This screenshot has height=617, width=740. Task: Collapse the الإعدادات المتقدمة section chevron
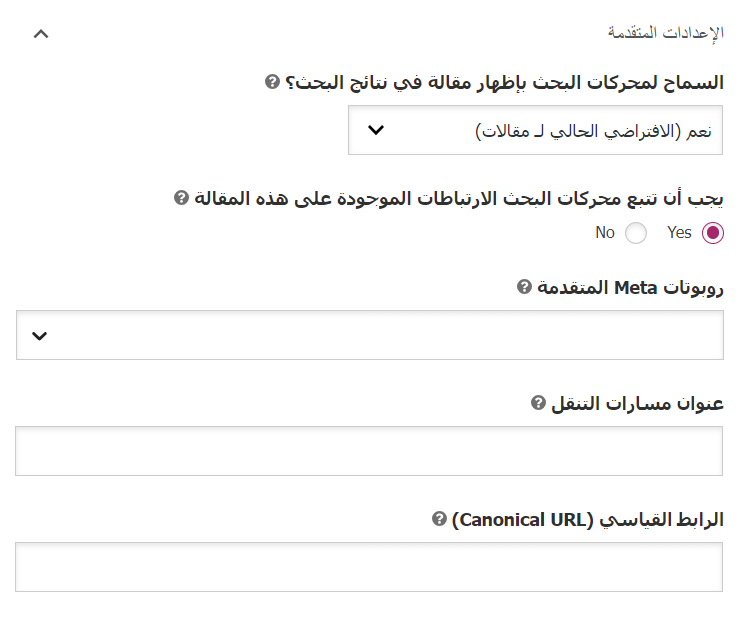(x=40, y=33)
